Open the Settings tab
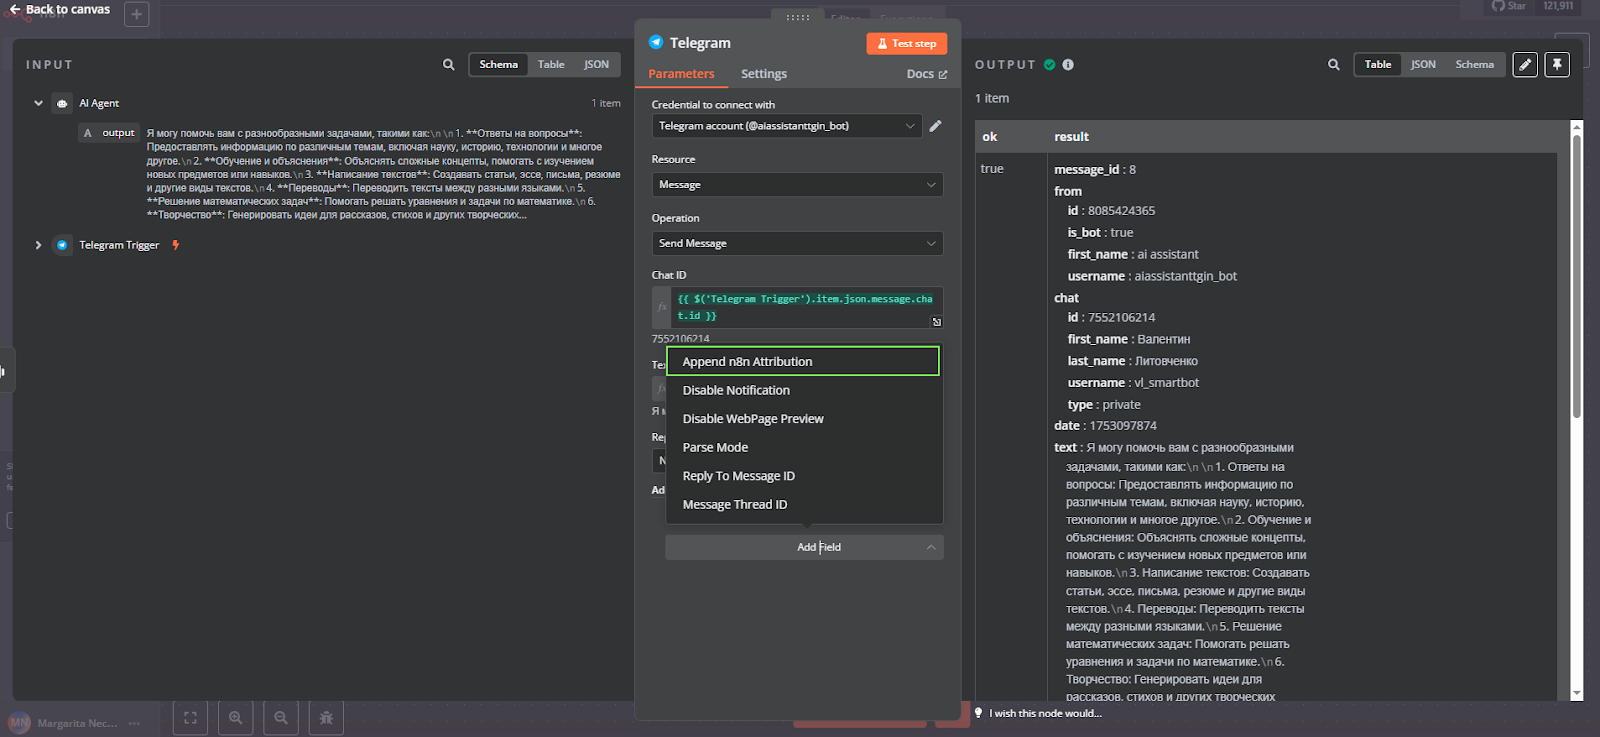Screen dimensions: 1600x737 (764, 74)
